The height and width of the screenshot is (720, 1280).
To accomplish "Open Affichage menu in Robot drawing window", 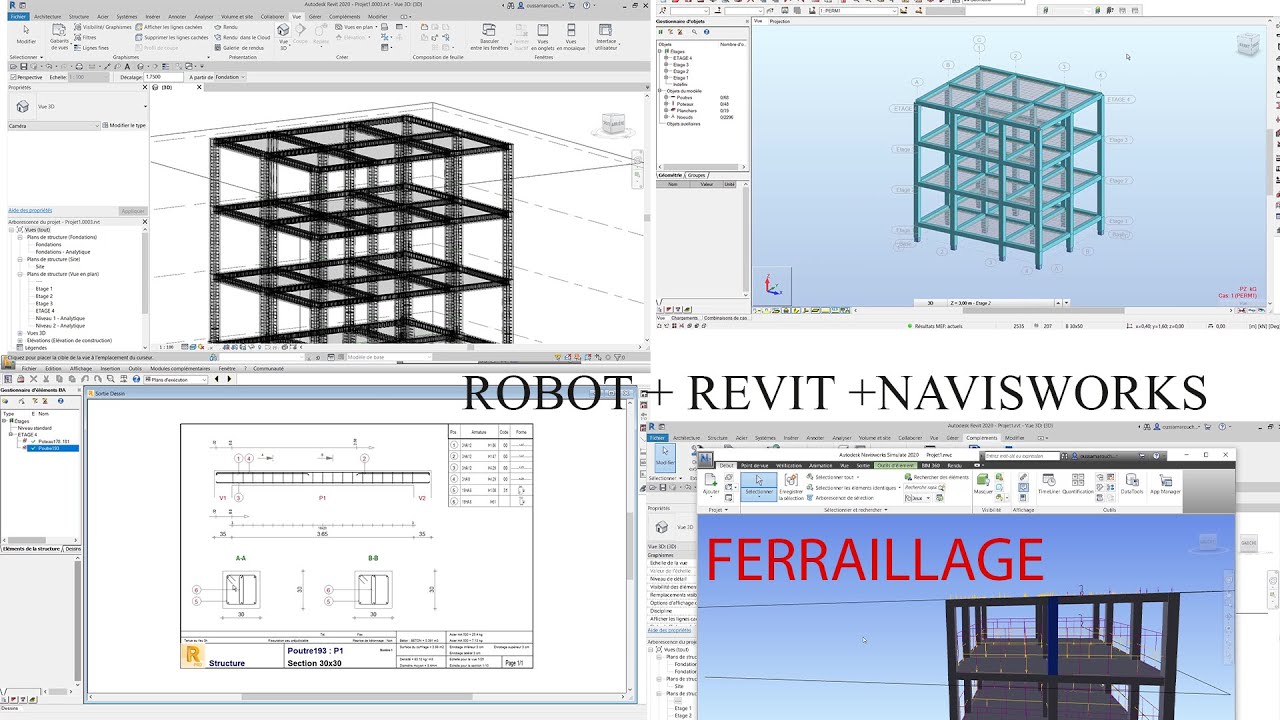I will pos(81,368).
